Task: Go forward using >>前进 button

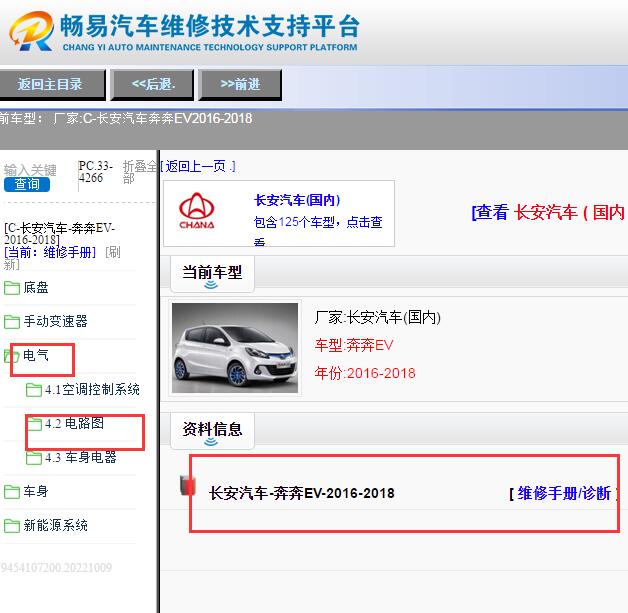Action: point(240,84)
